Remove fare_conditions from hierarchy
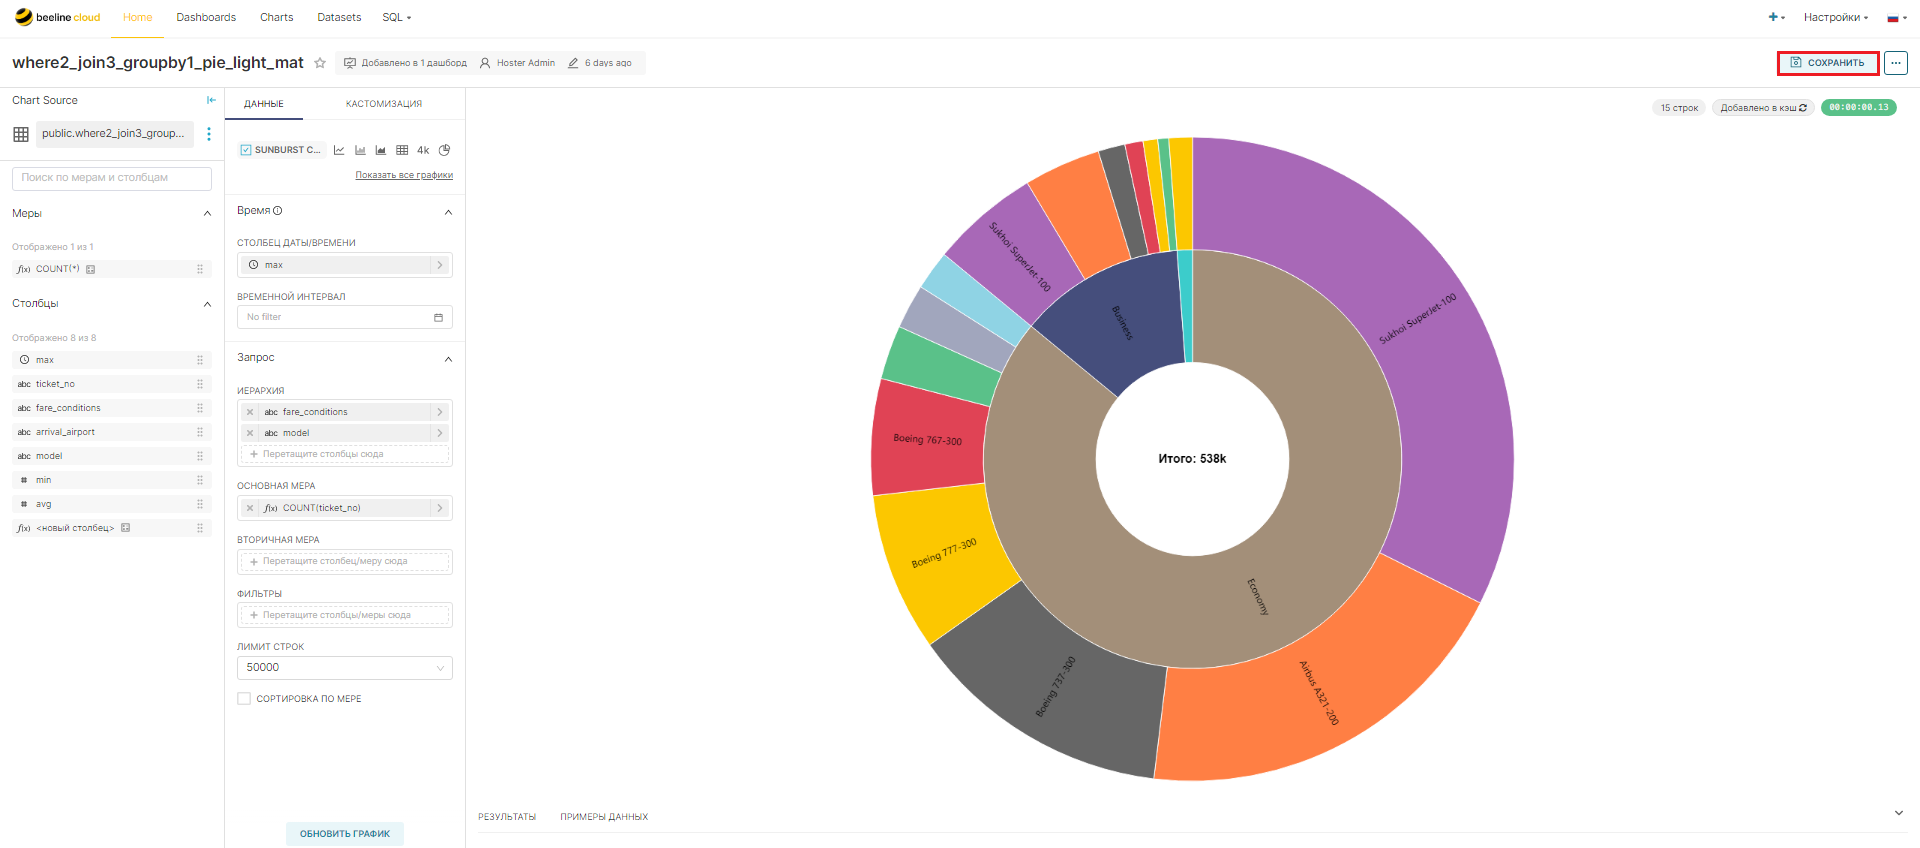 click(250, 412)
